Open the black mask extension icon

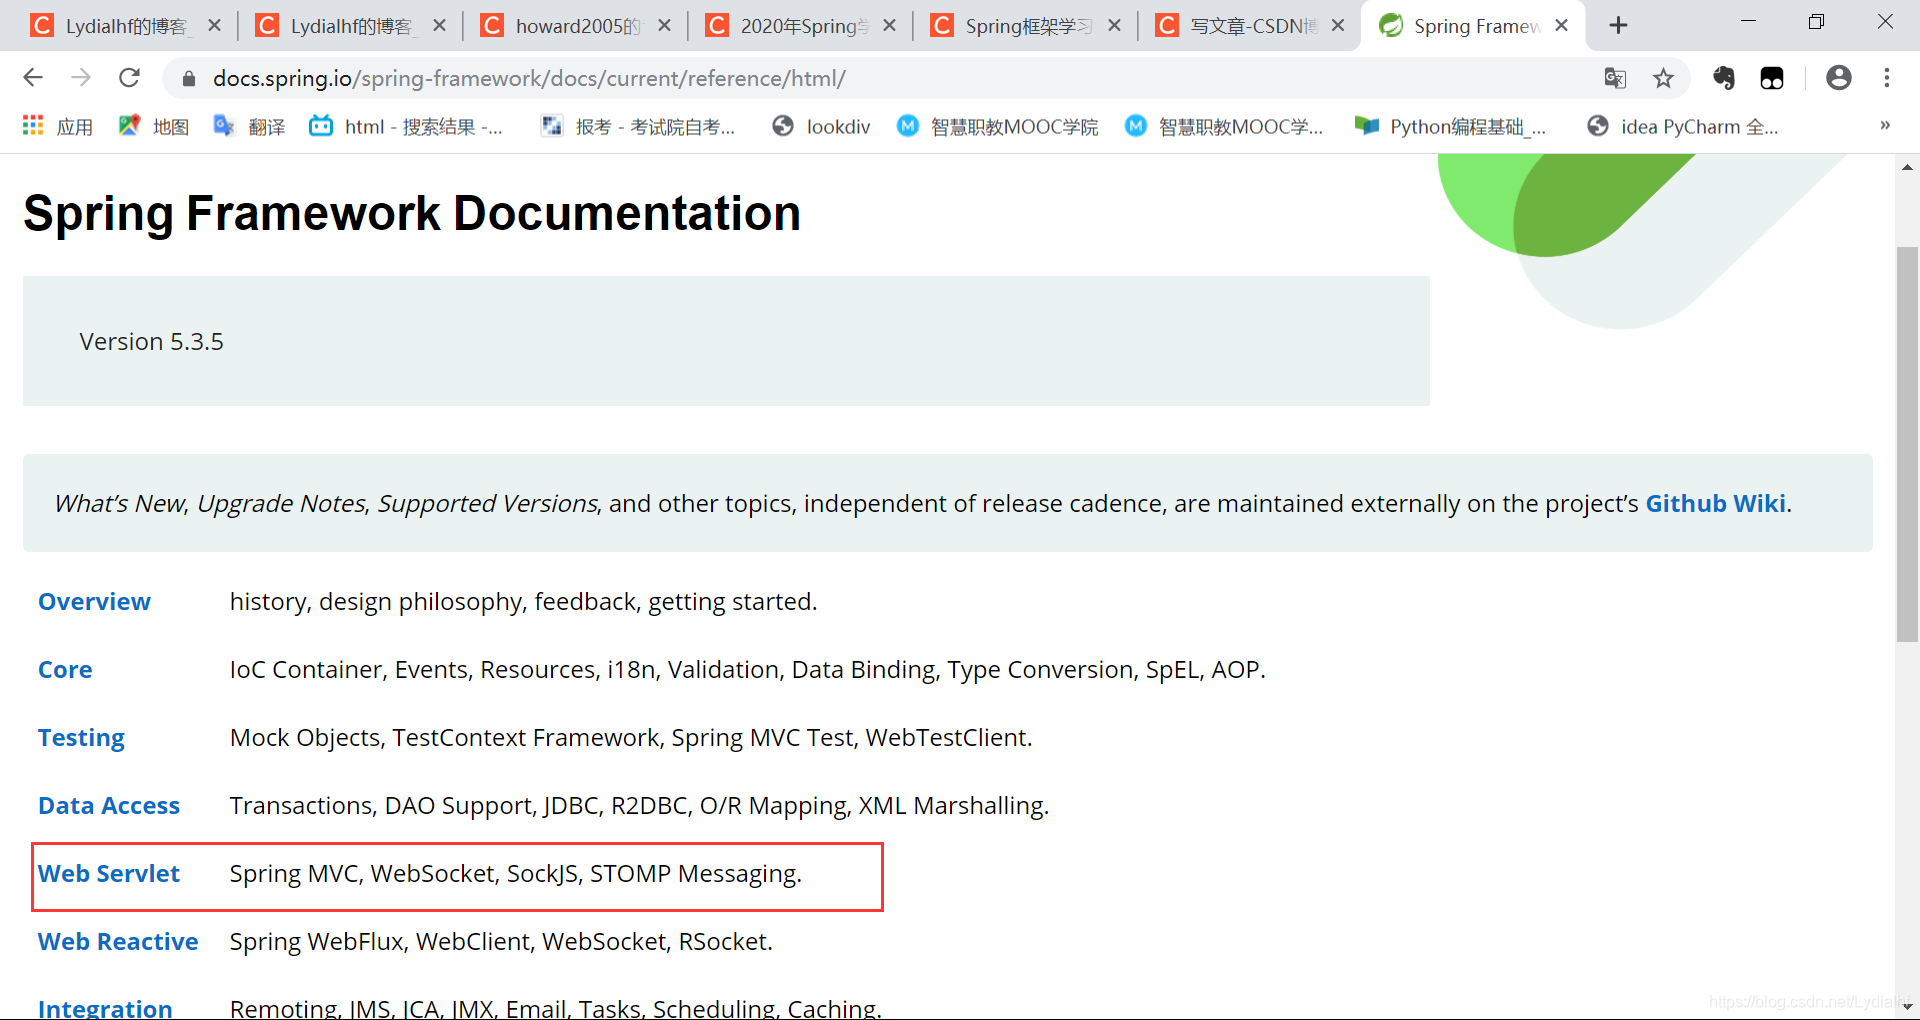coord(1772,78)
